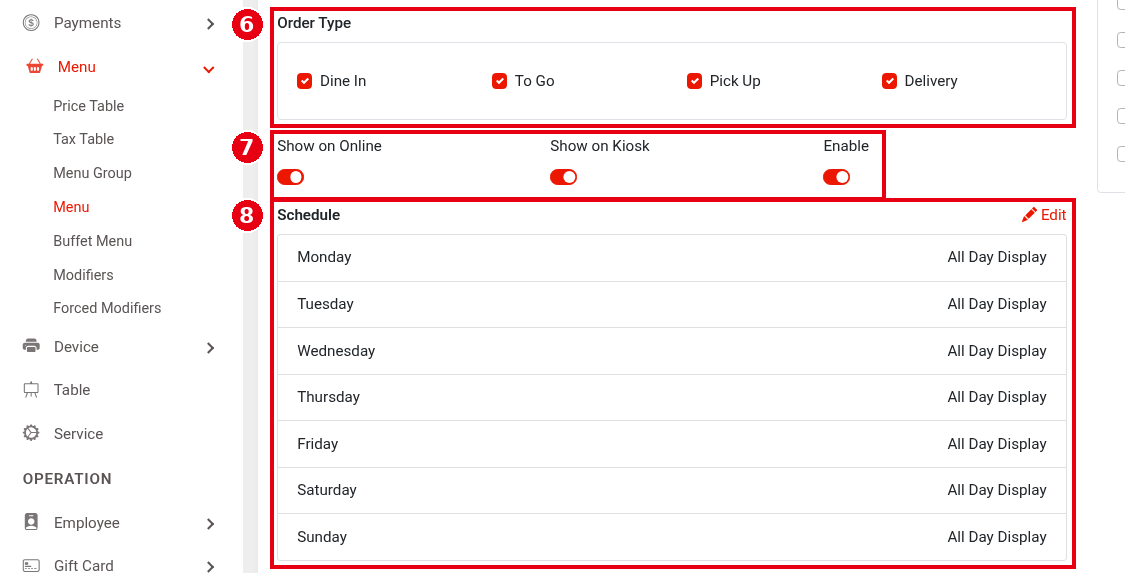The width and height of the screenshot is (1125, 573).
Task: Click the Gift Card label
Action: click(x=83, y=565)
